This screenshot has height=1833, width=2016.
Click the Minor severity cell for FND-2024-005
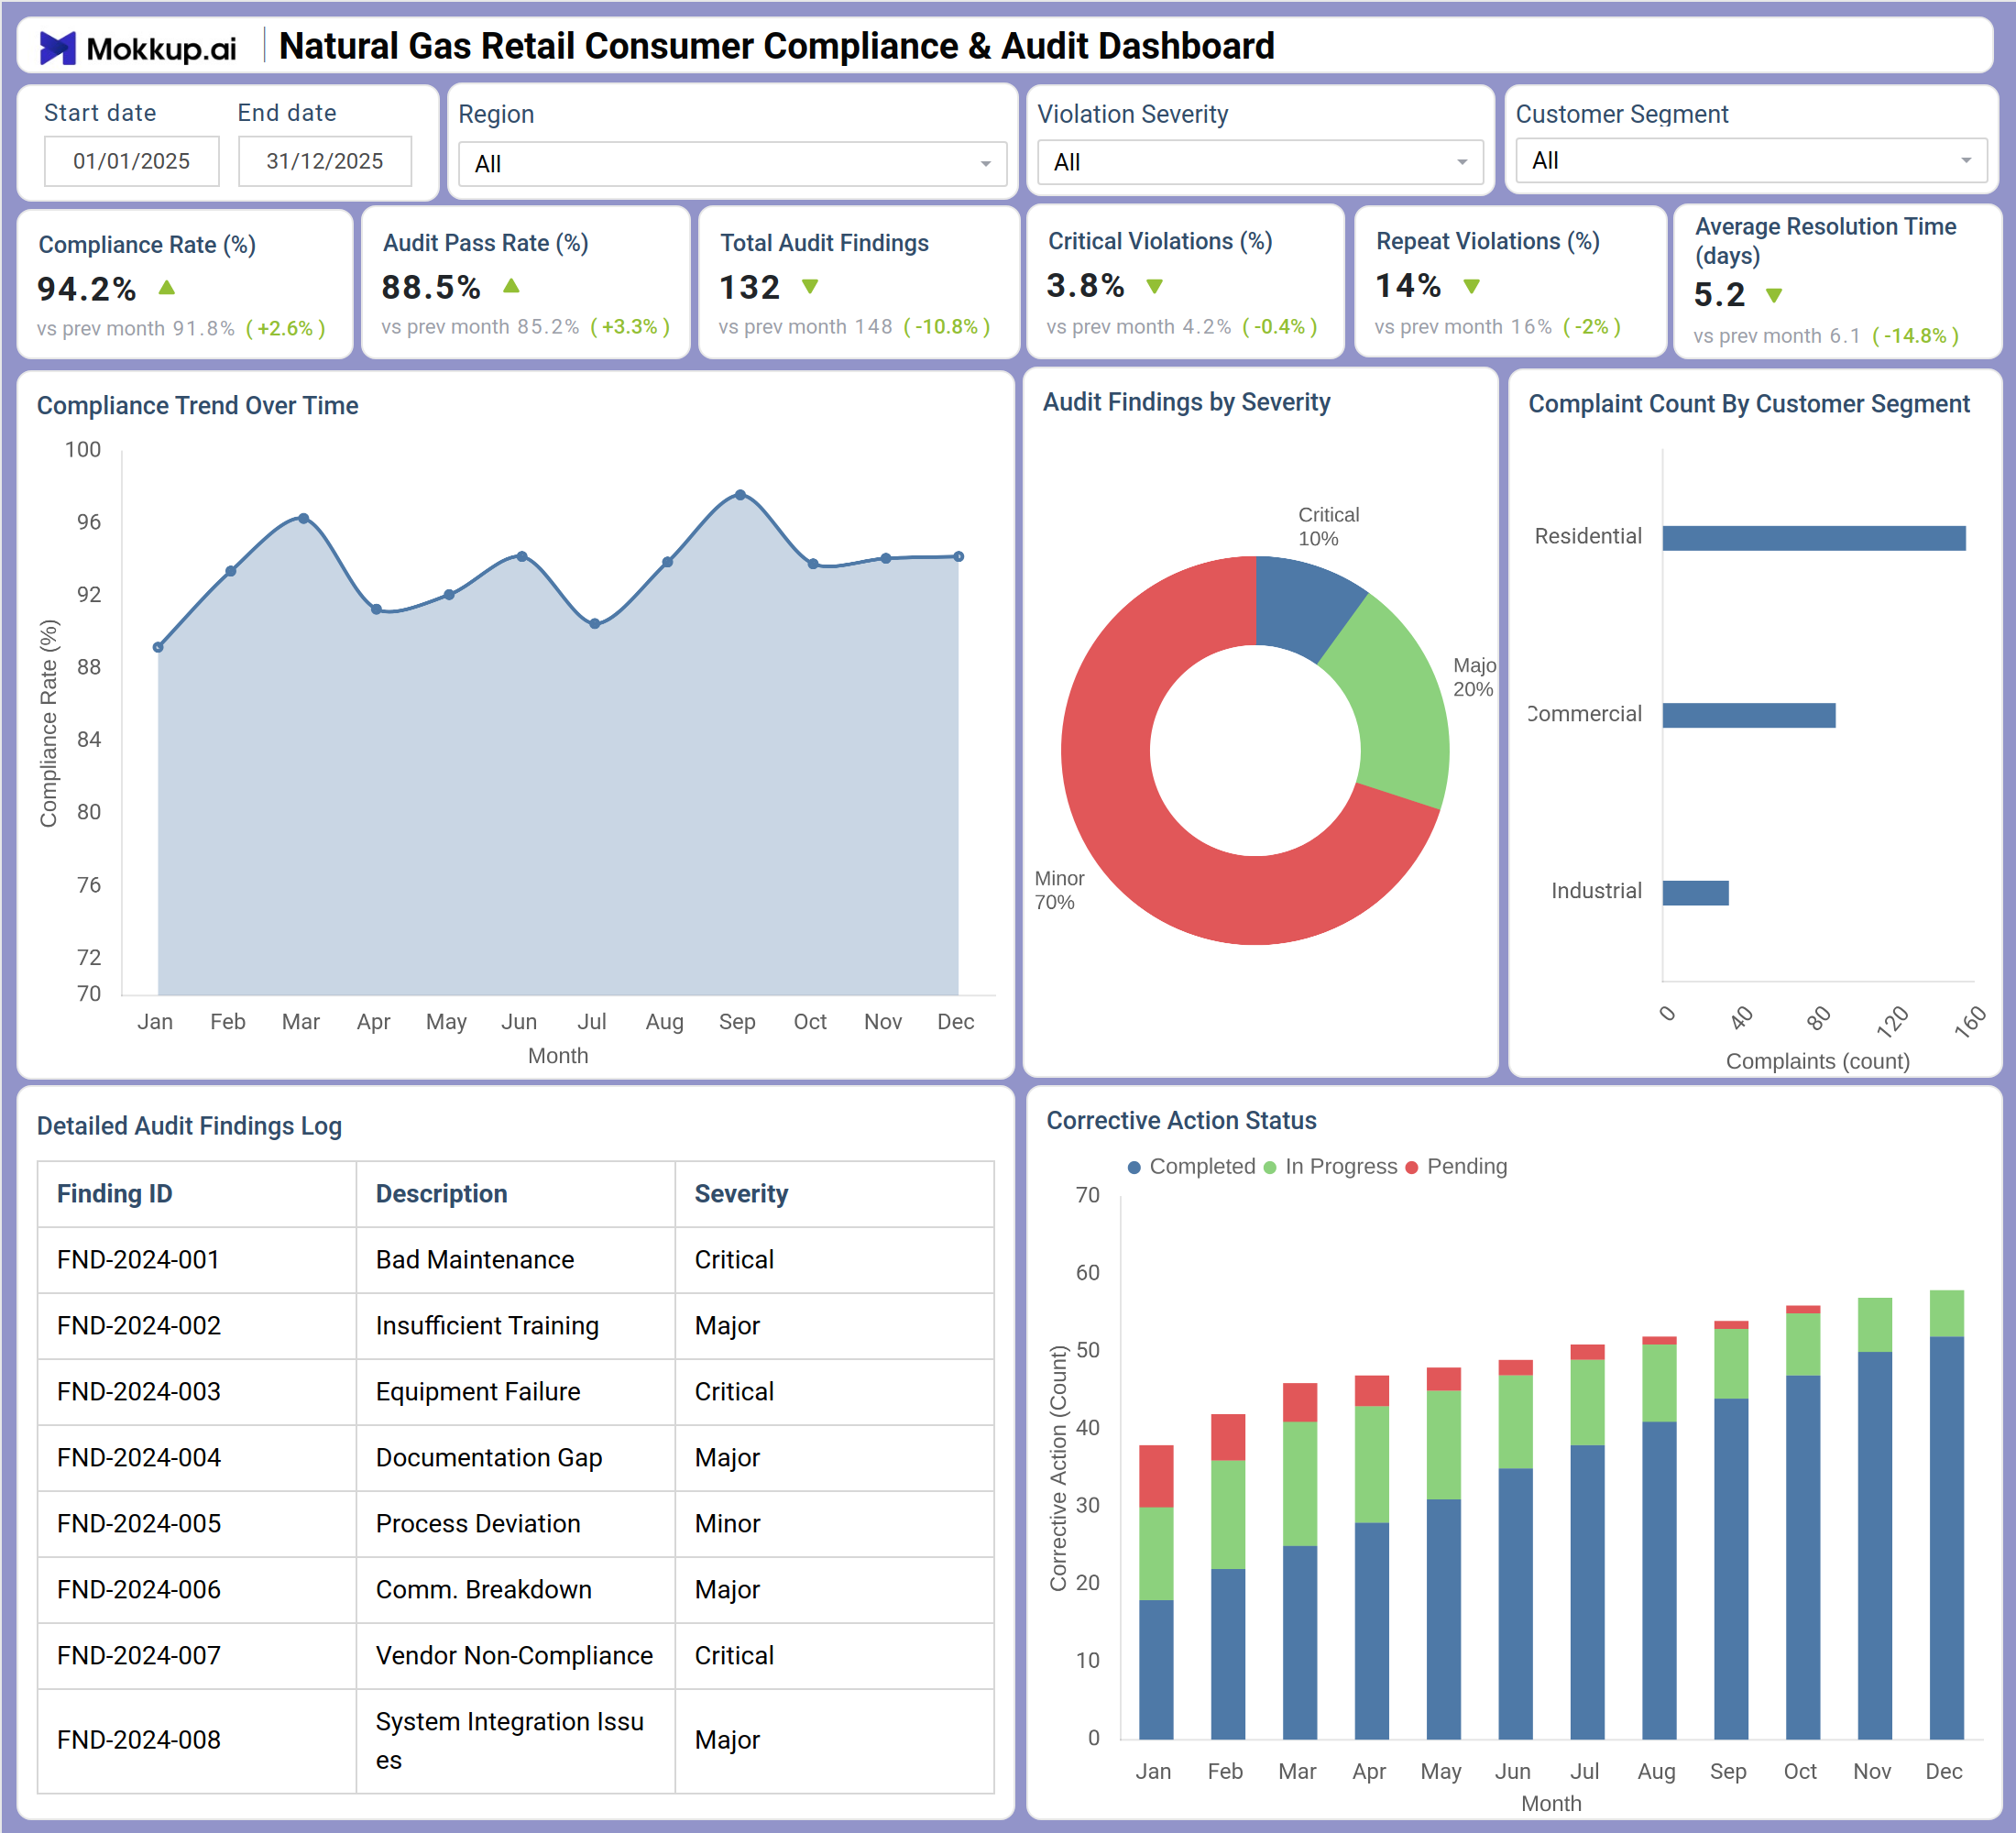[x=835, y=1524]
